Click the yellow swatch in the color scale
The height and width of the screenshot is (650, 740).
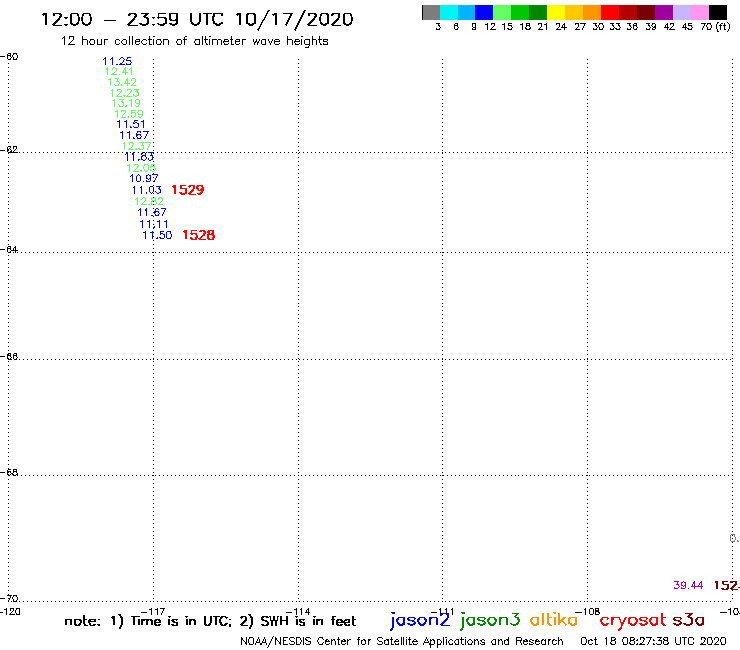point(556,12)
